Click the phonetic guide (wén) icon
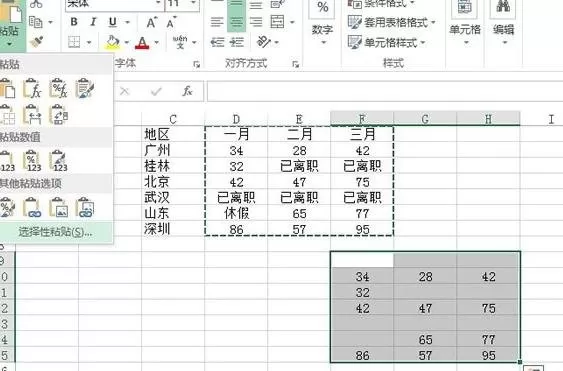 (x=180, y=42)
